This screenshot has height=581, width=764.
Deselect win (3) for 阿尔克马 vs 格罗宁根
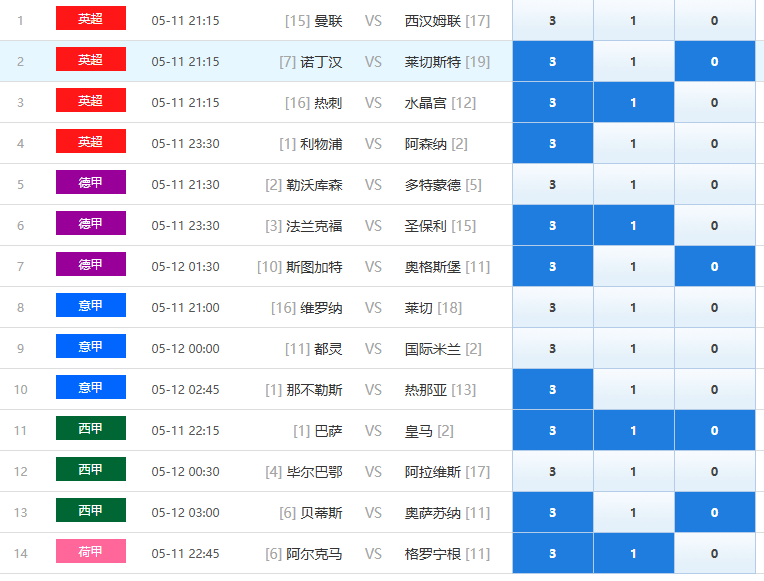(x=553, y=553)
